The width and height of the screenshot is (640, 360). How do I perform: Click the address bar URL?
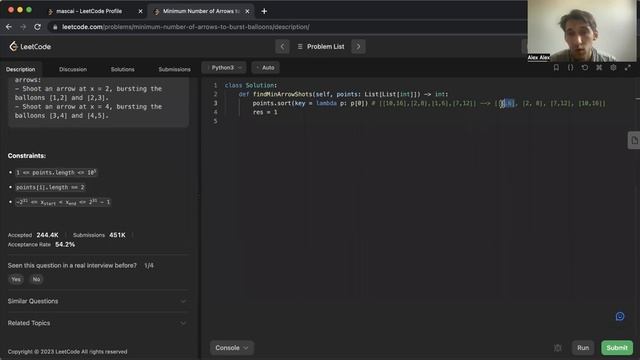[x=186, y=27]
